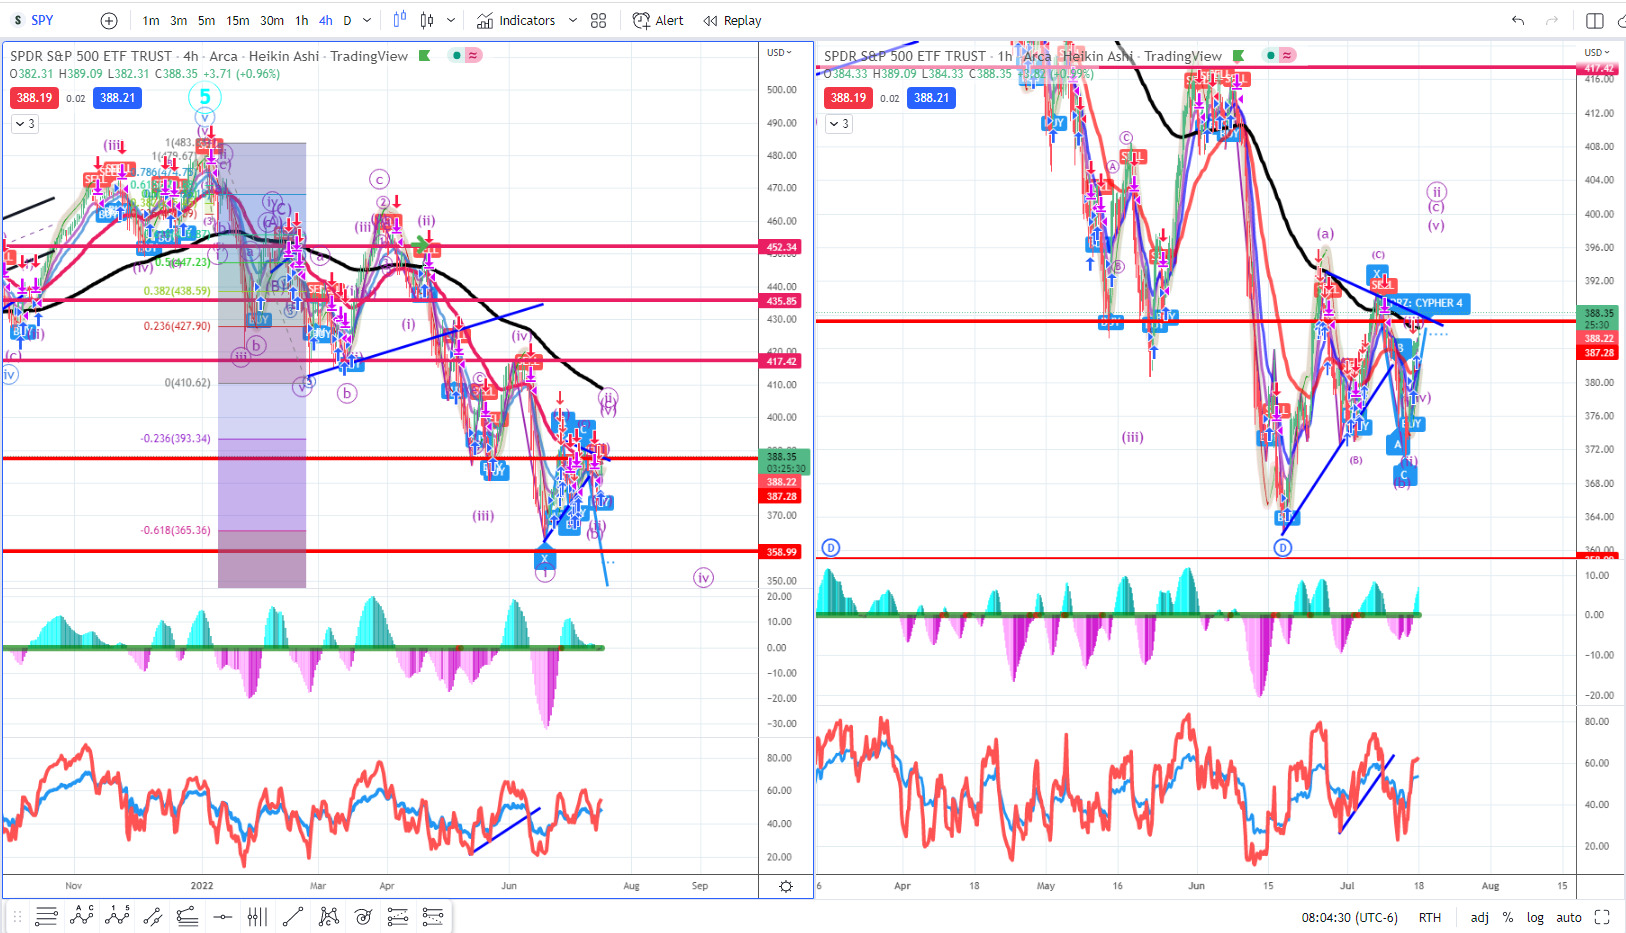1626x933 pixels.
Task: Toggle the green market status dot on 4h chart
Action: (456, 55)
